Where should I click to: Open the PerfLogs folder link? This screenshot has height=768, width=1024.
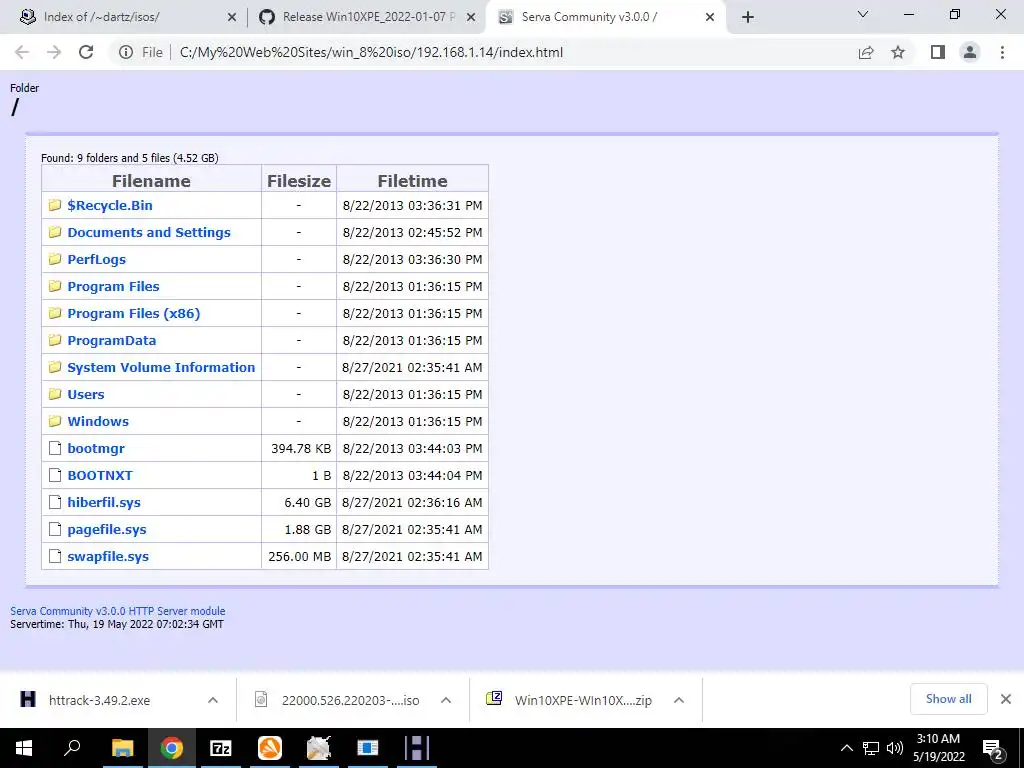click(x=97, y=259)
